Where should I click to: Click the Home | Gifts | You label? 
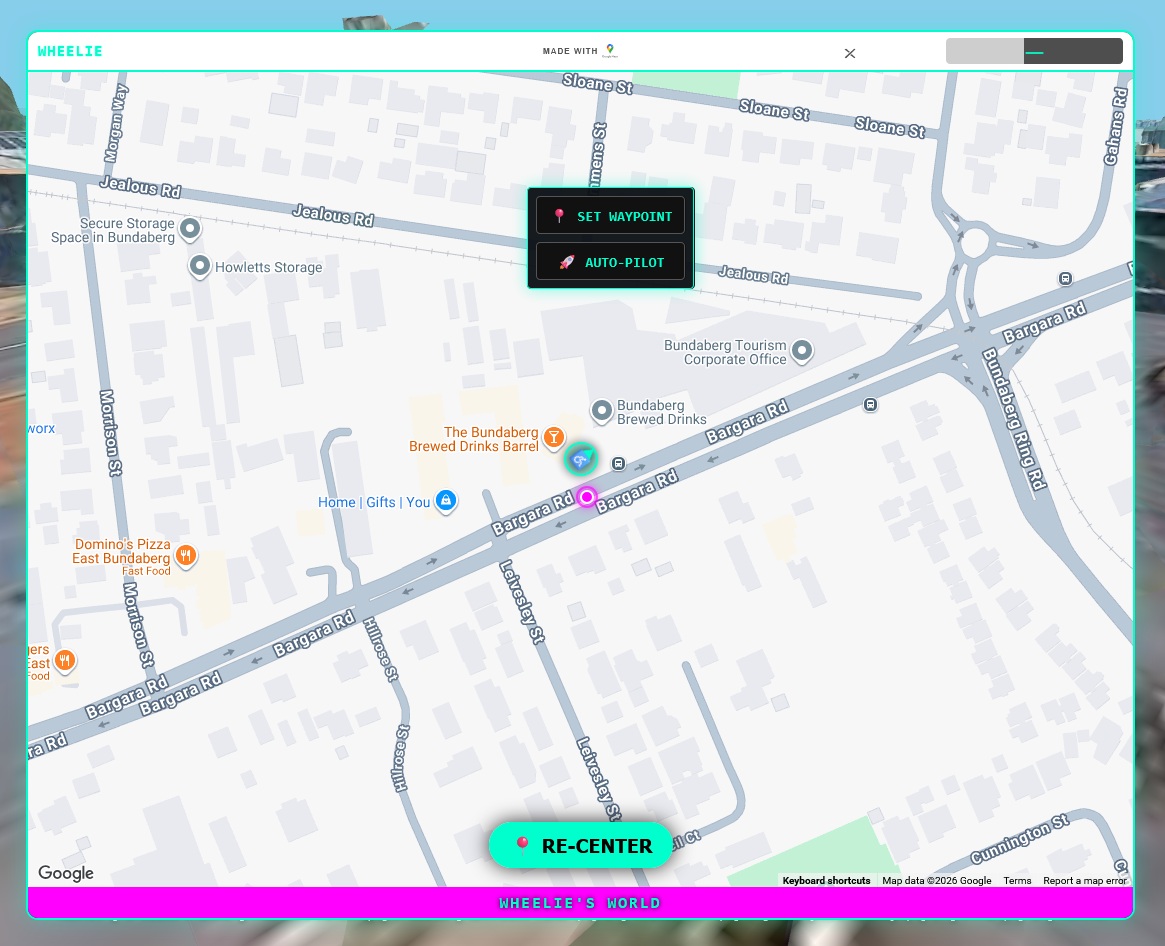(374, 502)
